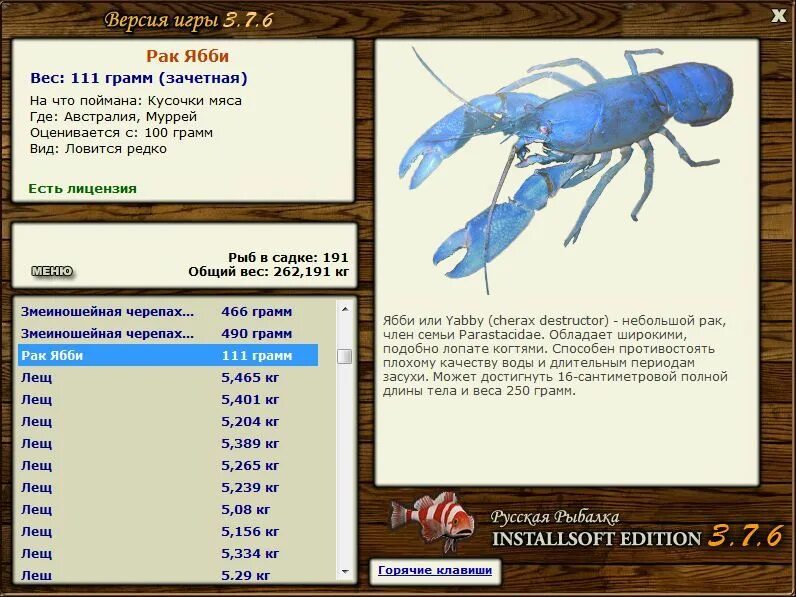Select the Лещ 5,265 кг row
Image resolution: width=796 pixels, height=597 pixels.
coord(168,466)
